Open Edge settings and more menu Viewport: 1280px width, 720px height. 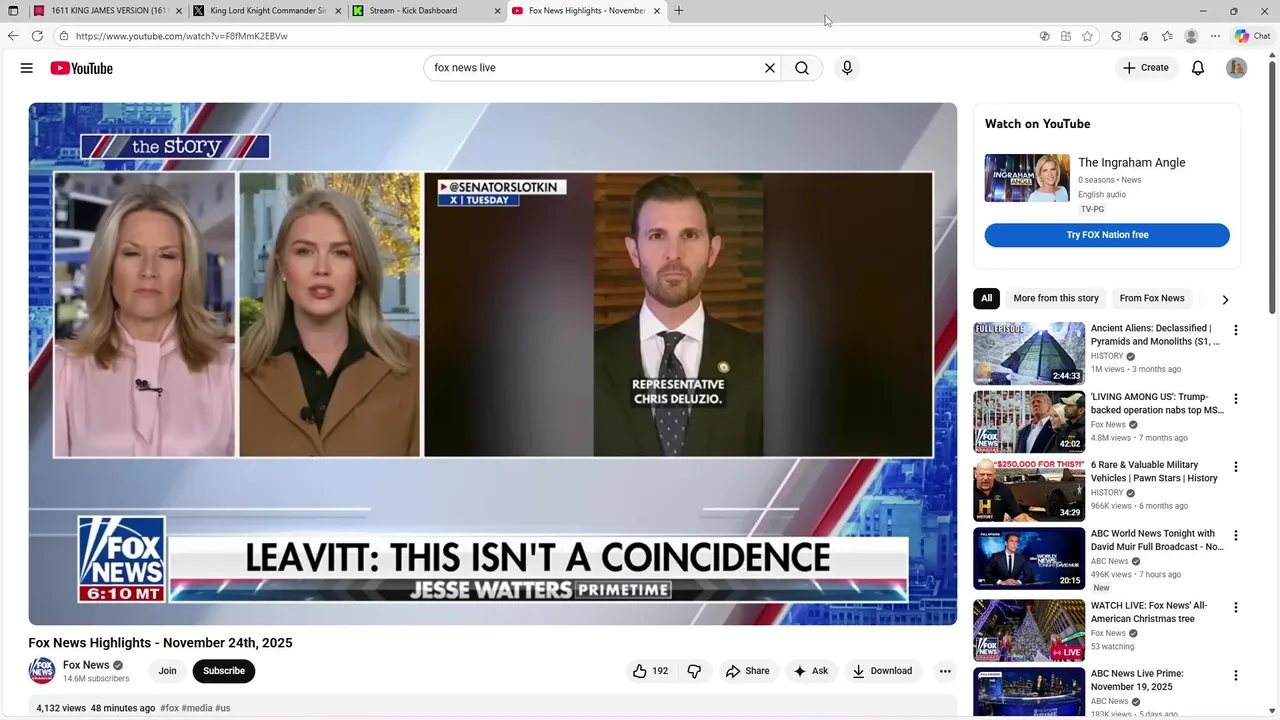coord(1215,36)
